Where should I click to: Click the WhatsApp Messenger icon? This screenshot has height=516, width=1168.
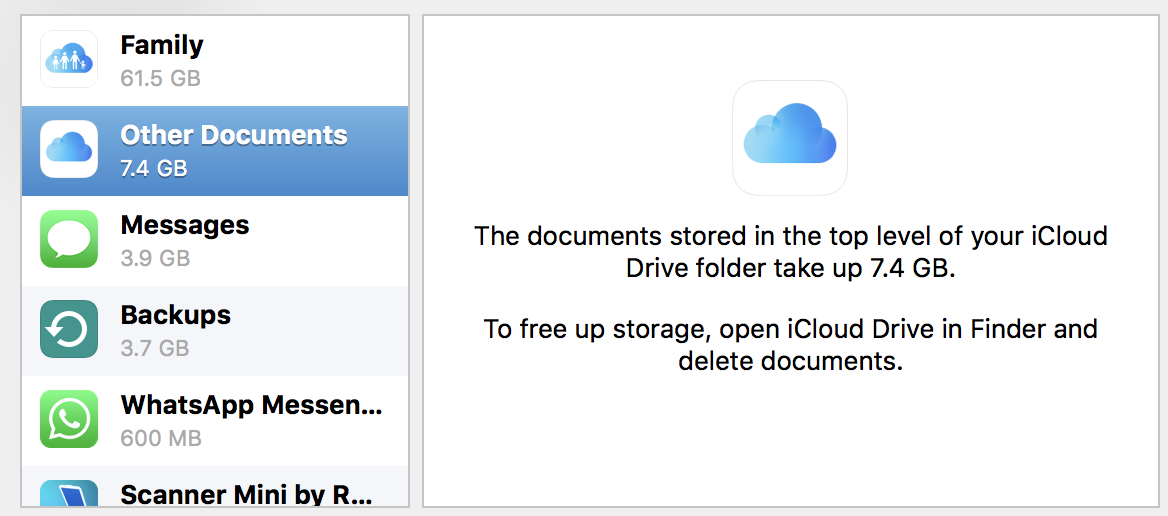tap(69, 419)
